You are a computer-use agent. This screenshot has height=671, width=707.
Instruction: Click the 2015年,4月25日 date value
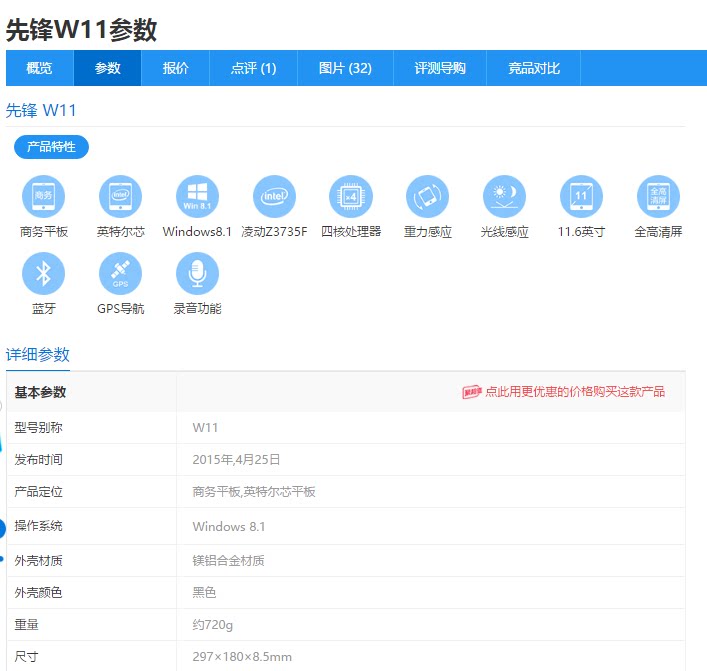coord(236,460)
